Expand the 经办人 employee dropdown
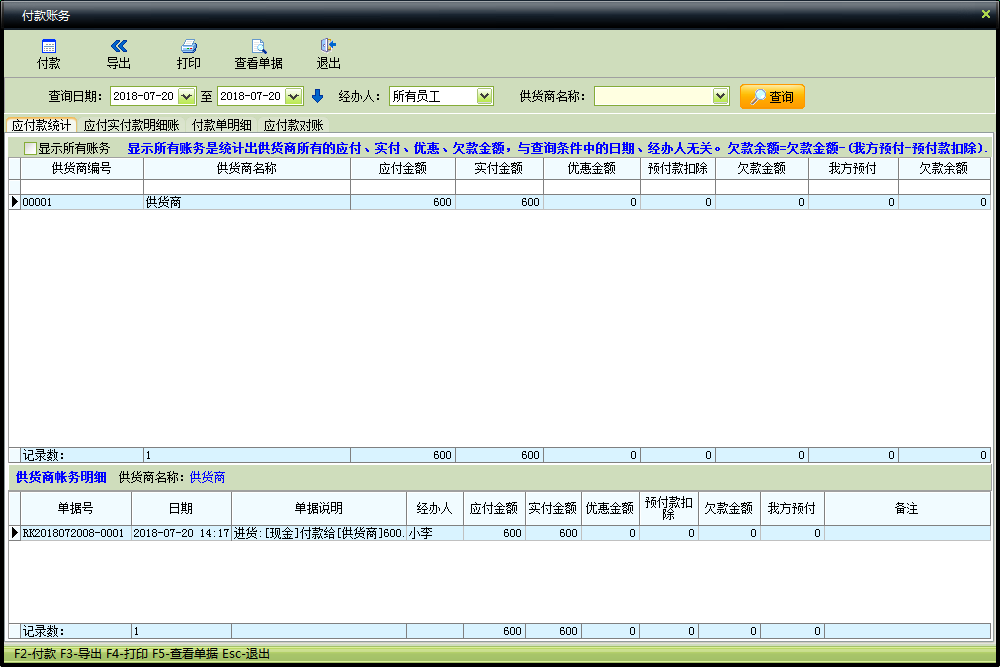 coord(484,97)
